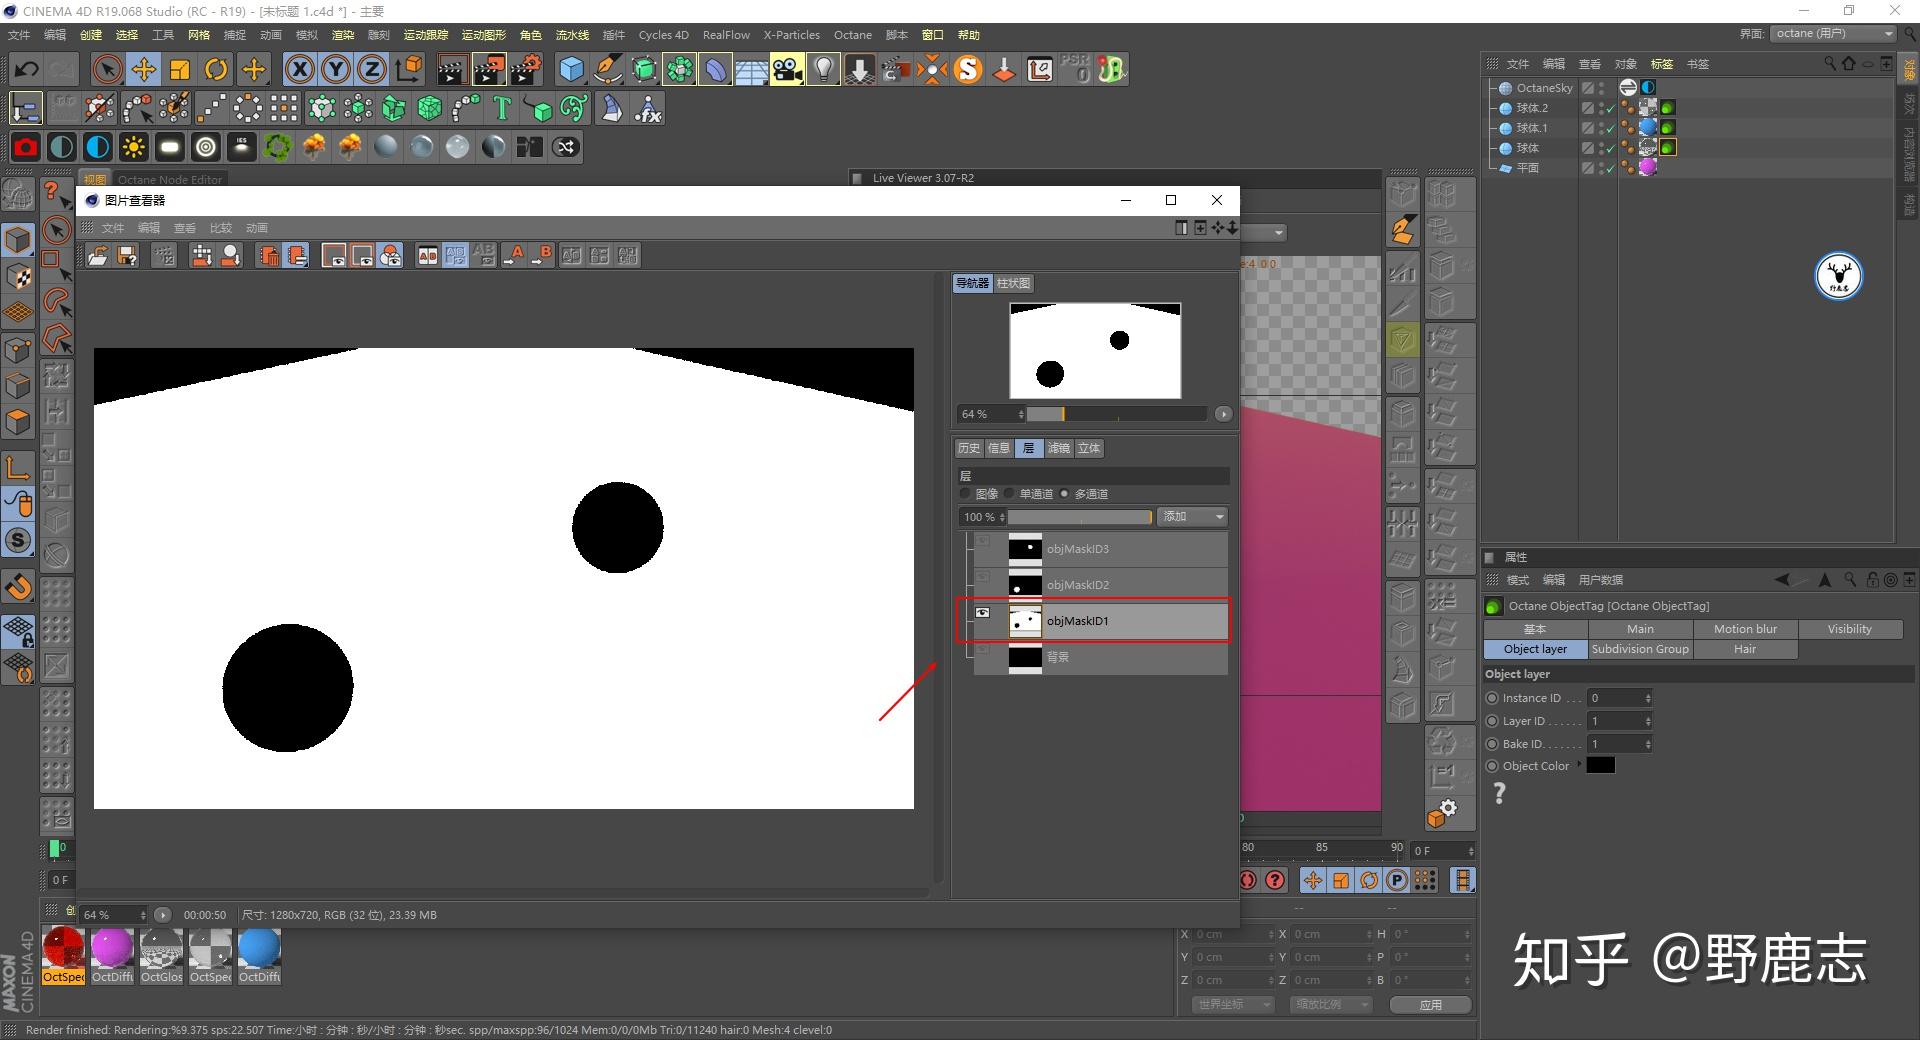Open the 界面 layout dropdown

[1834, 34]
